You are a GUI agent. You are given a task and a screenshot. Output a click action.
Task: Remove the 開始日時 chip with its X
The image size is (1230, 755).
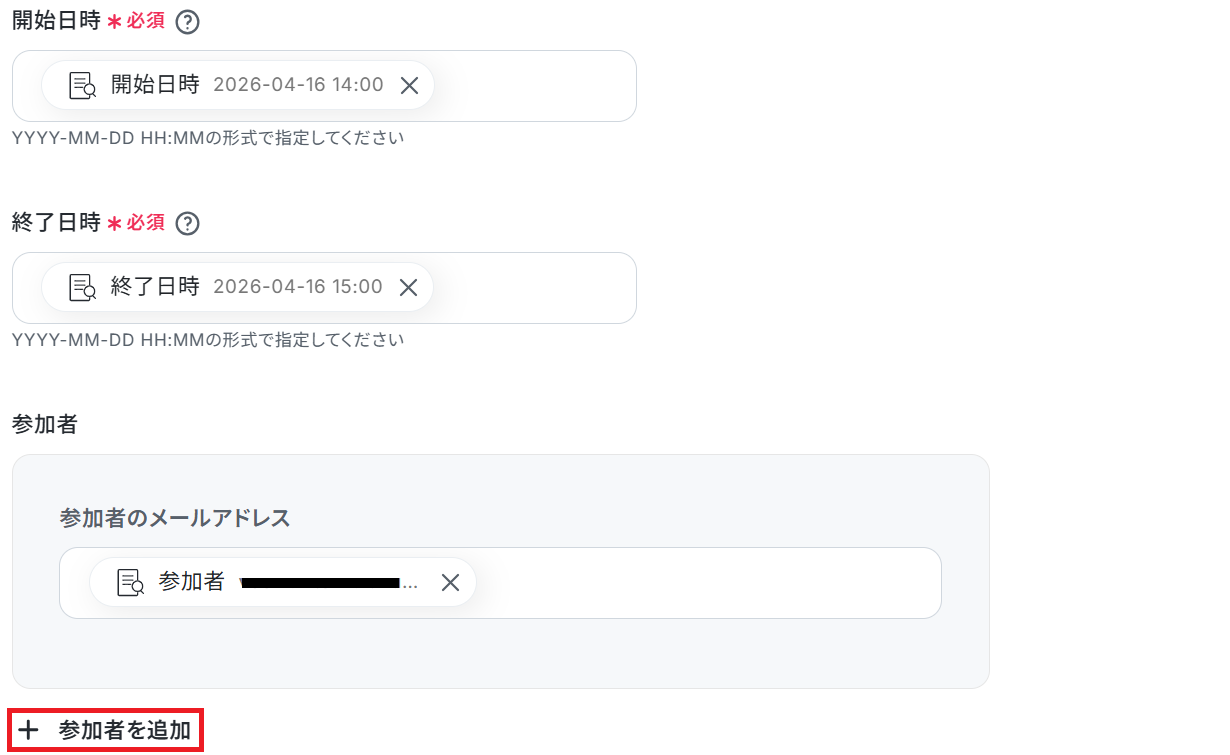pos(409,86)
